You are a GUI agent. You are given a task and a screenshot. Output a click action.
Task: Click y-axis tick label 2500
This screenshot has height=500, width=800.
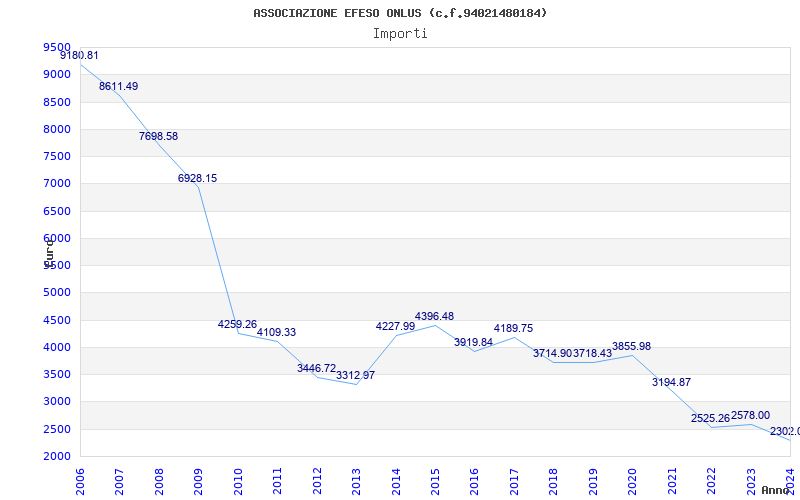point(57,430)
